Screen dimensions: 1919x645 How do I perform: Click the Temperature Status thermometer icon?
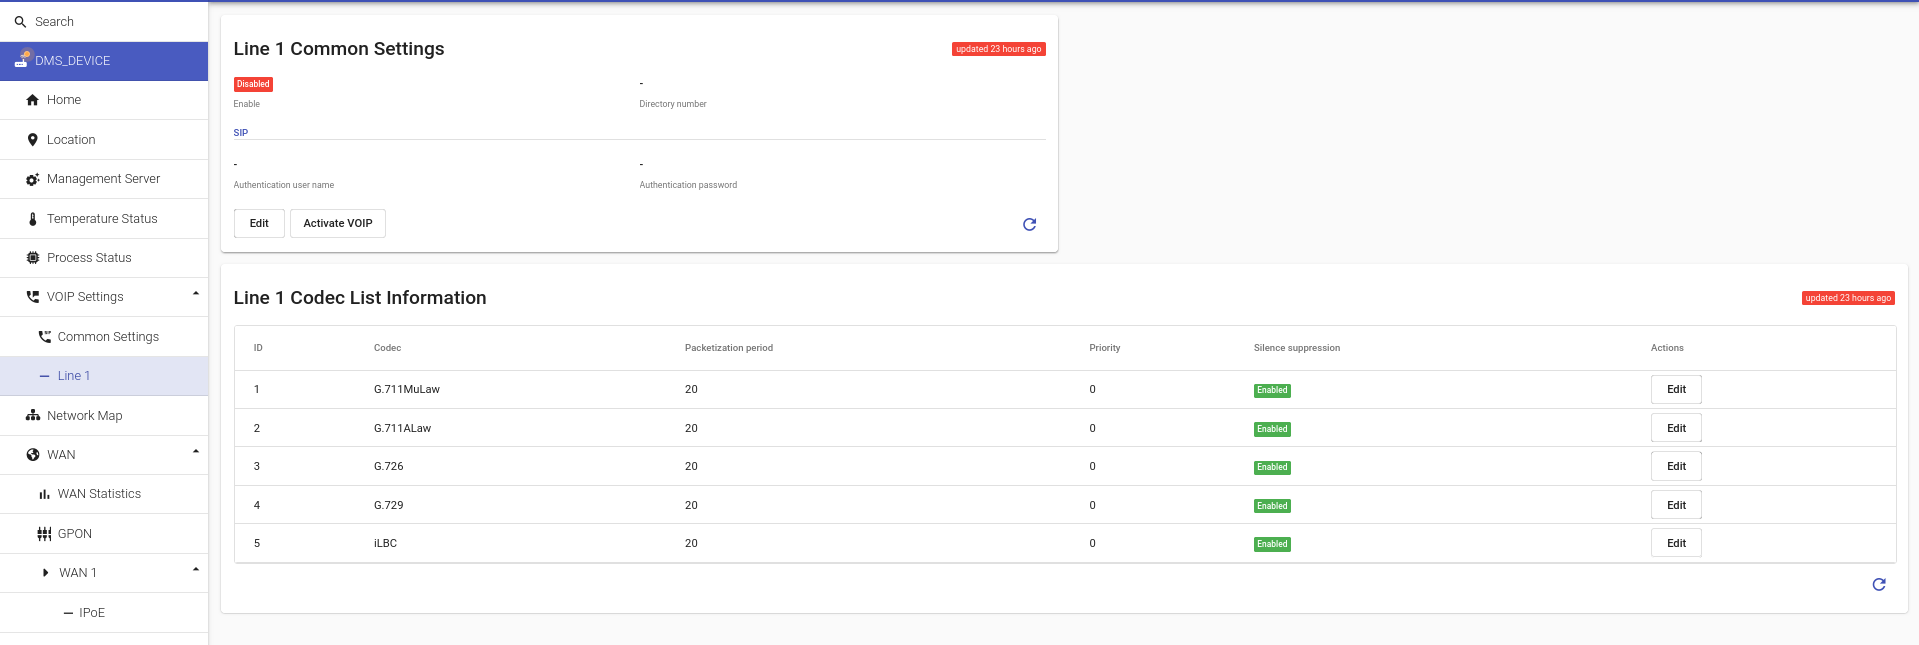point(33,219)
